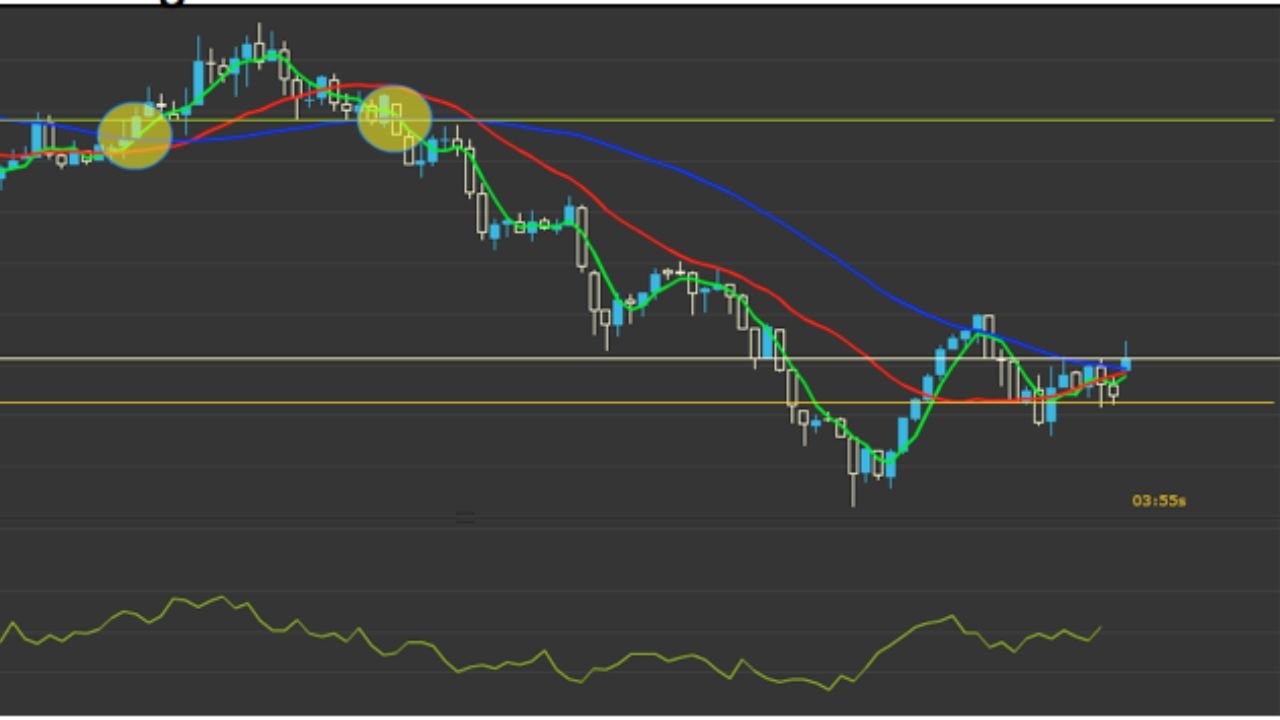Click the 03:55s candle countdown timer
Screen dimensions: 1280x720
pos(1159,501)
